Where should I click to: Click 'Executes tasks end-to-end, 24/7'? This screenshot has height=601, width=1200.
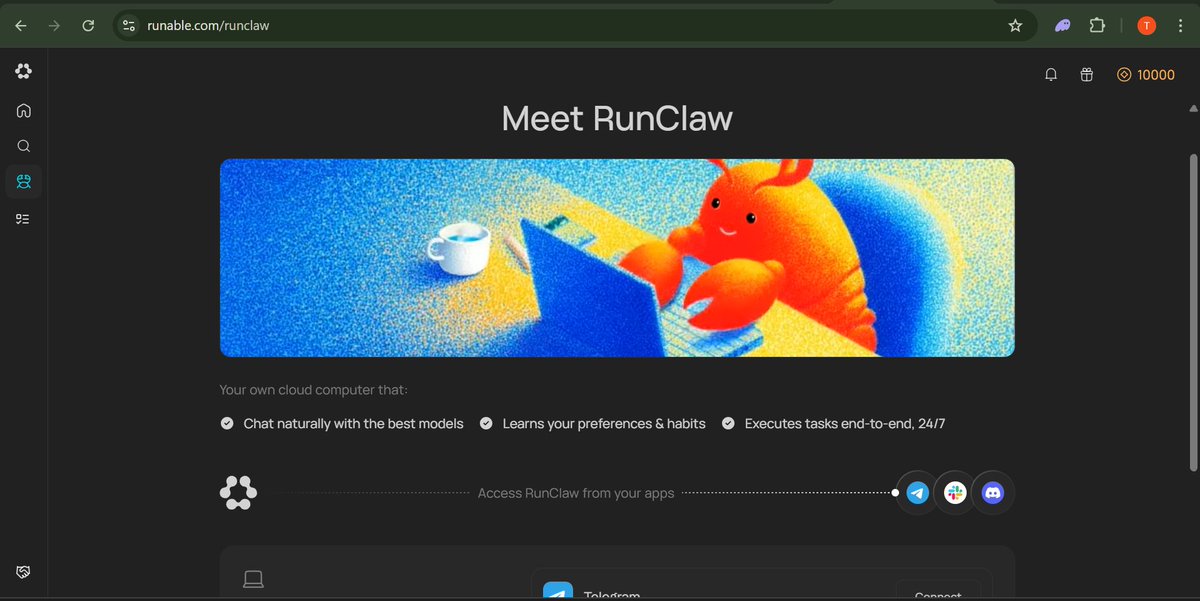[845, 424]
